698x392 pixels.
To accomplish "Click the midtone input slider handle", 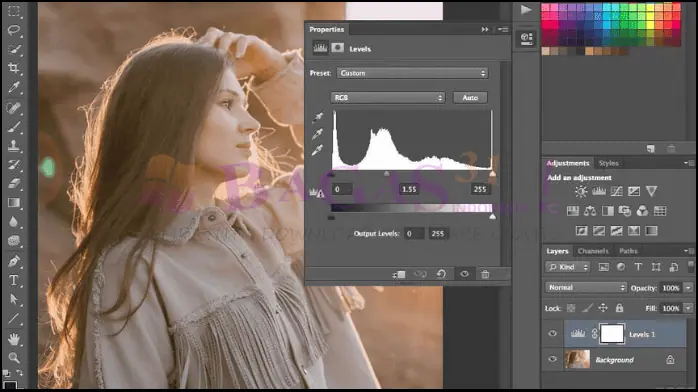I will [x=386, y=174].
